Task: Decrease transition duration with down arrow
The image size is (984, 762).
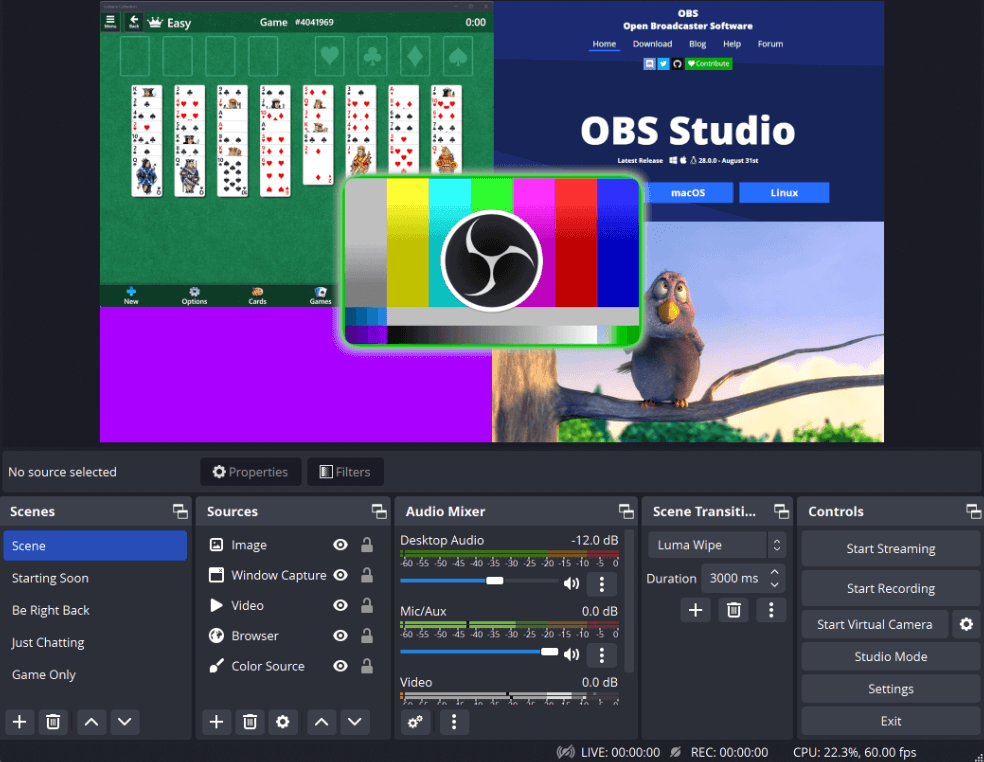Action: [774, 584]
